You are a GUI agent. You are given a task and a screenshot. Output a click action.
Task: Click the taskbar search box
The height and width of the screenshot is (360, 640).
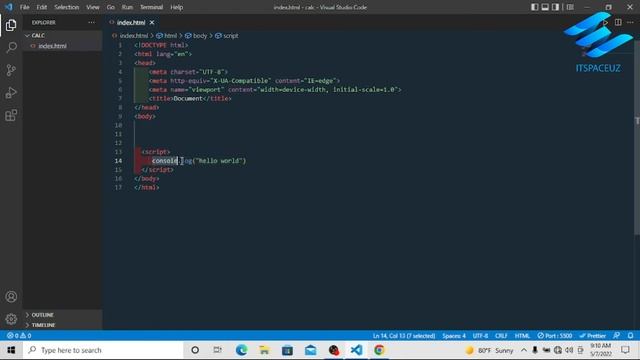(x=103, y=350)
